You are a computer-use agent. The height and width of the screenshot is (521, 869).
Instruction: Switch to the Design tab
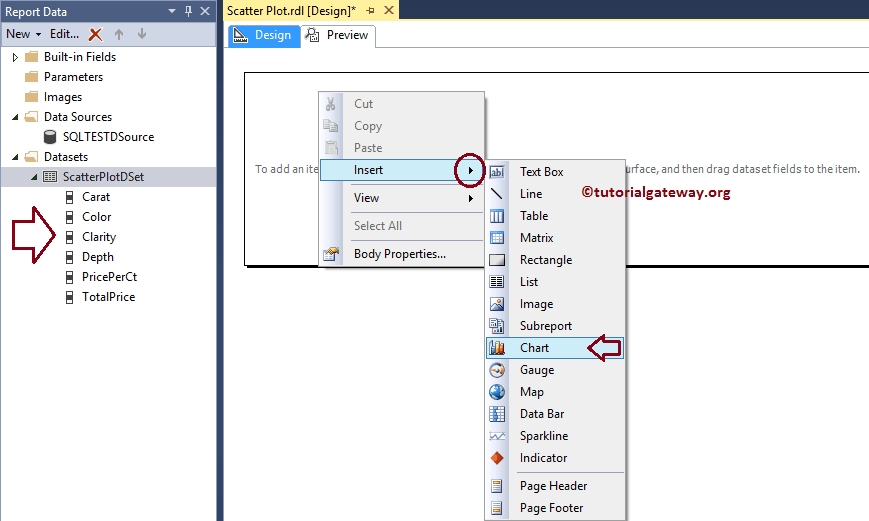(264, 35)
